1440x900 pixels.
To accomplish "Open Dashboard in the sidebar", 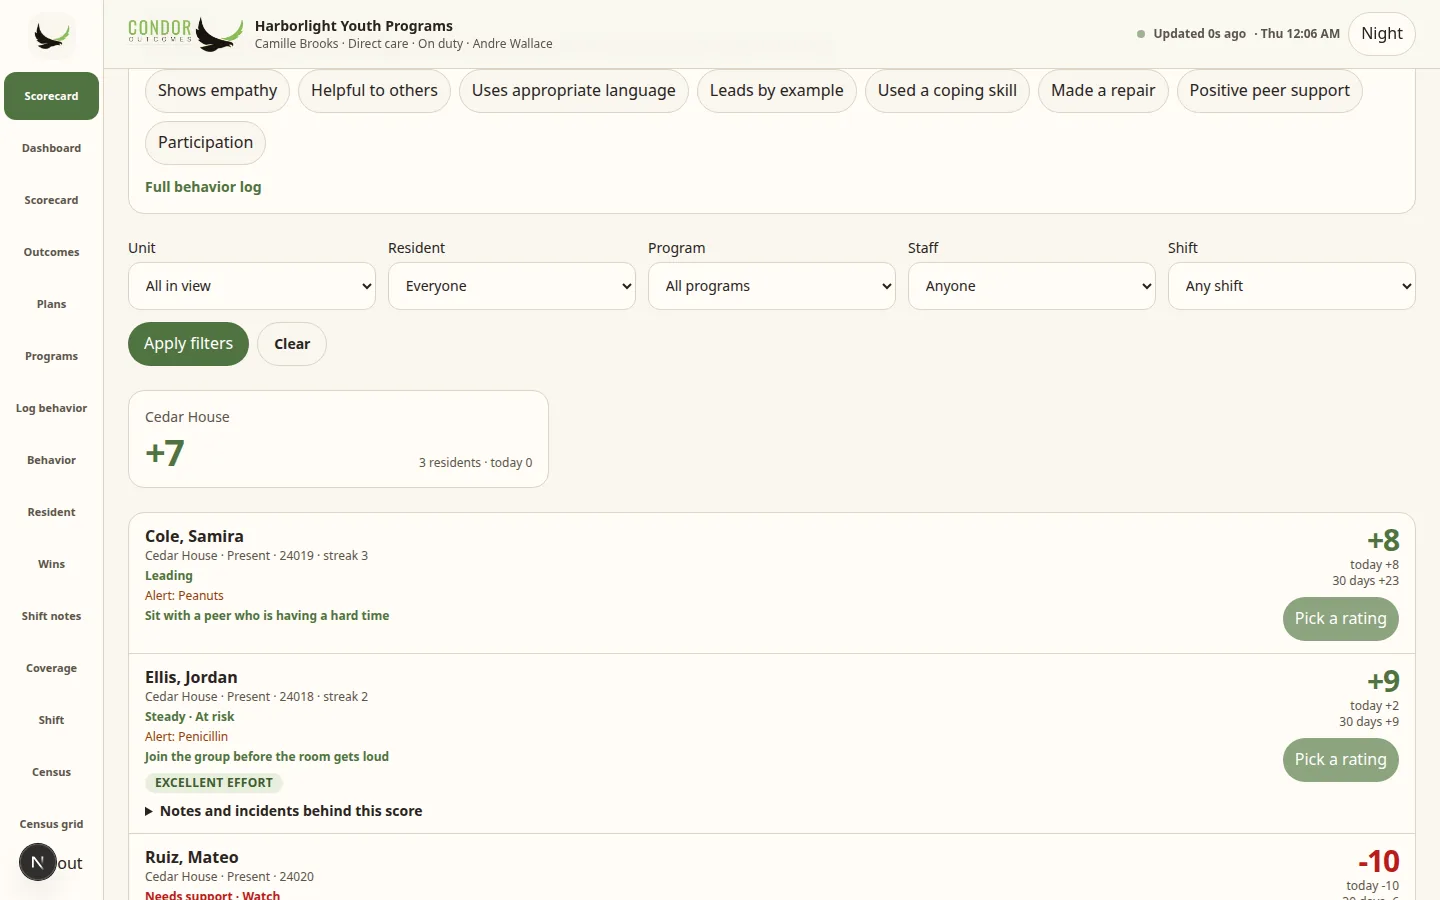I will [x=51, y=148].
